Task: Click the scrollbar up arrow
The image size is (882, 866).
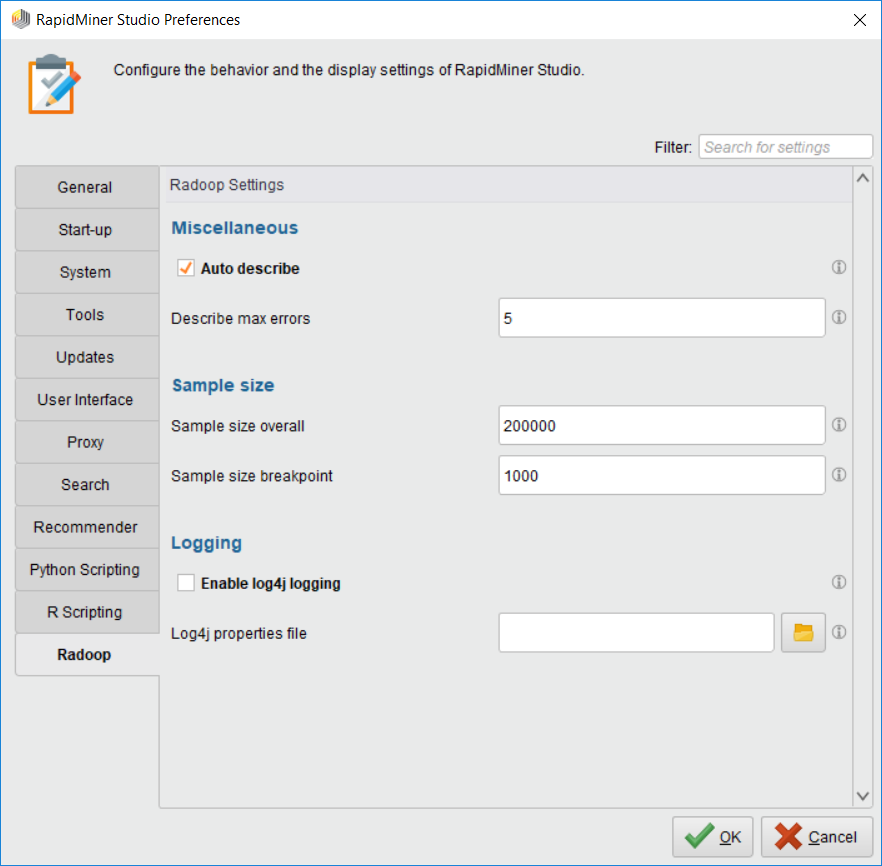Action: (x=862, y=178)
